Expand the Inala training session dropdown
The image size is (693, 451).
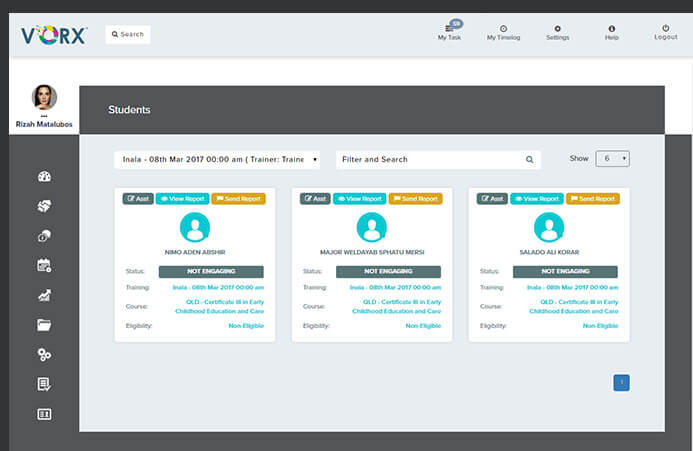point(217,159)
